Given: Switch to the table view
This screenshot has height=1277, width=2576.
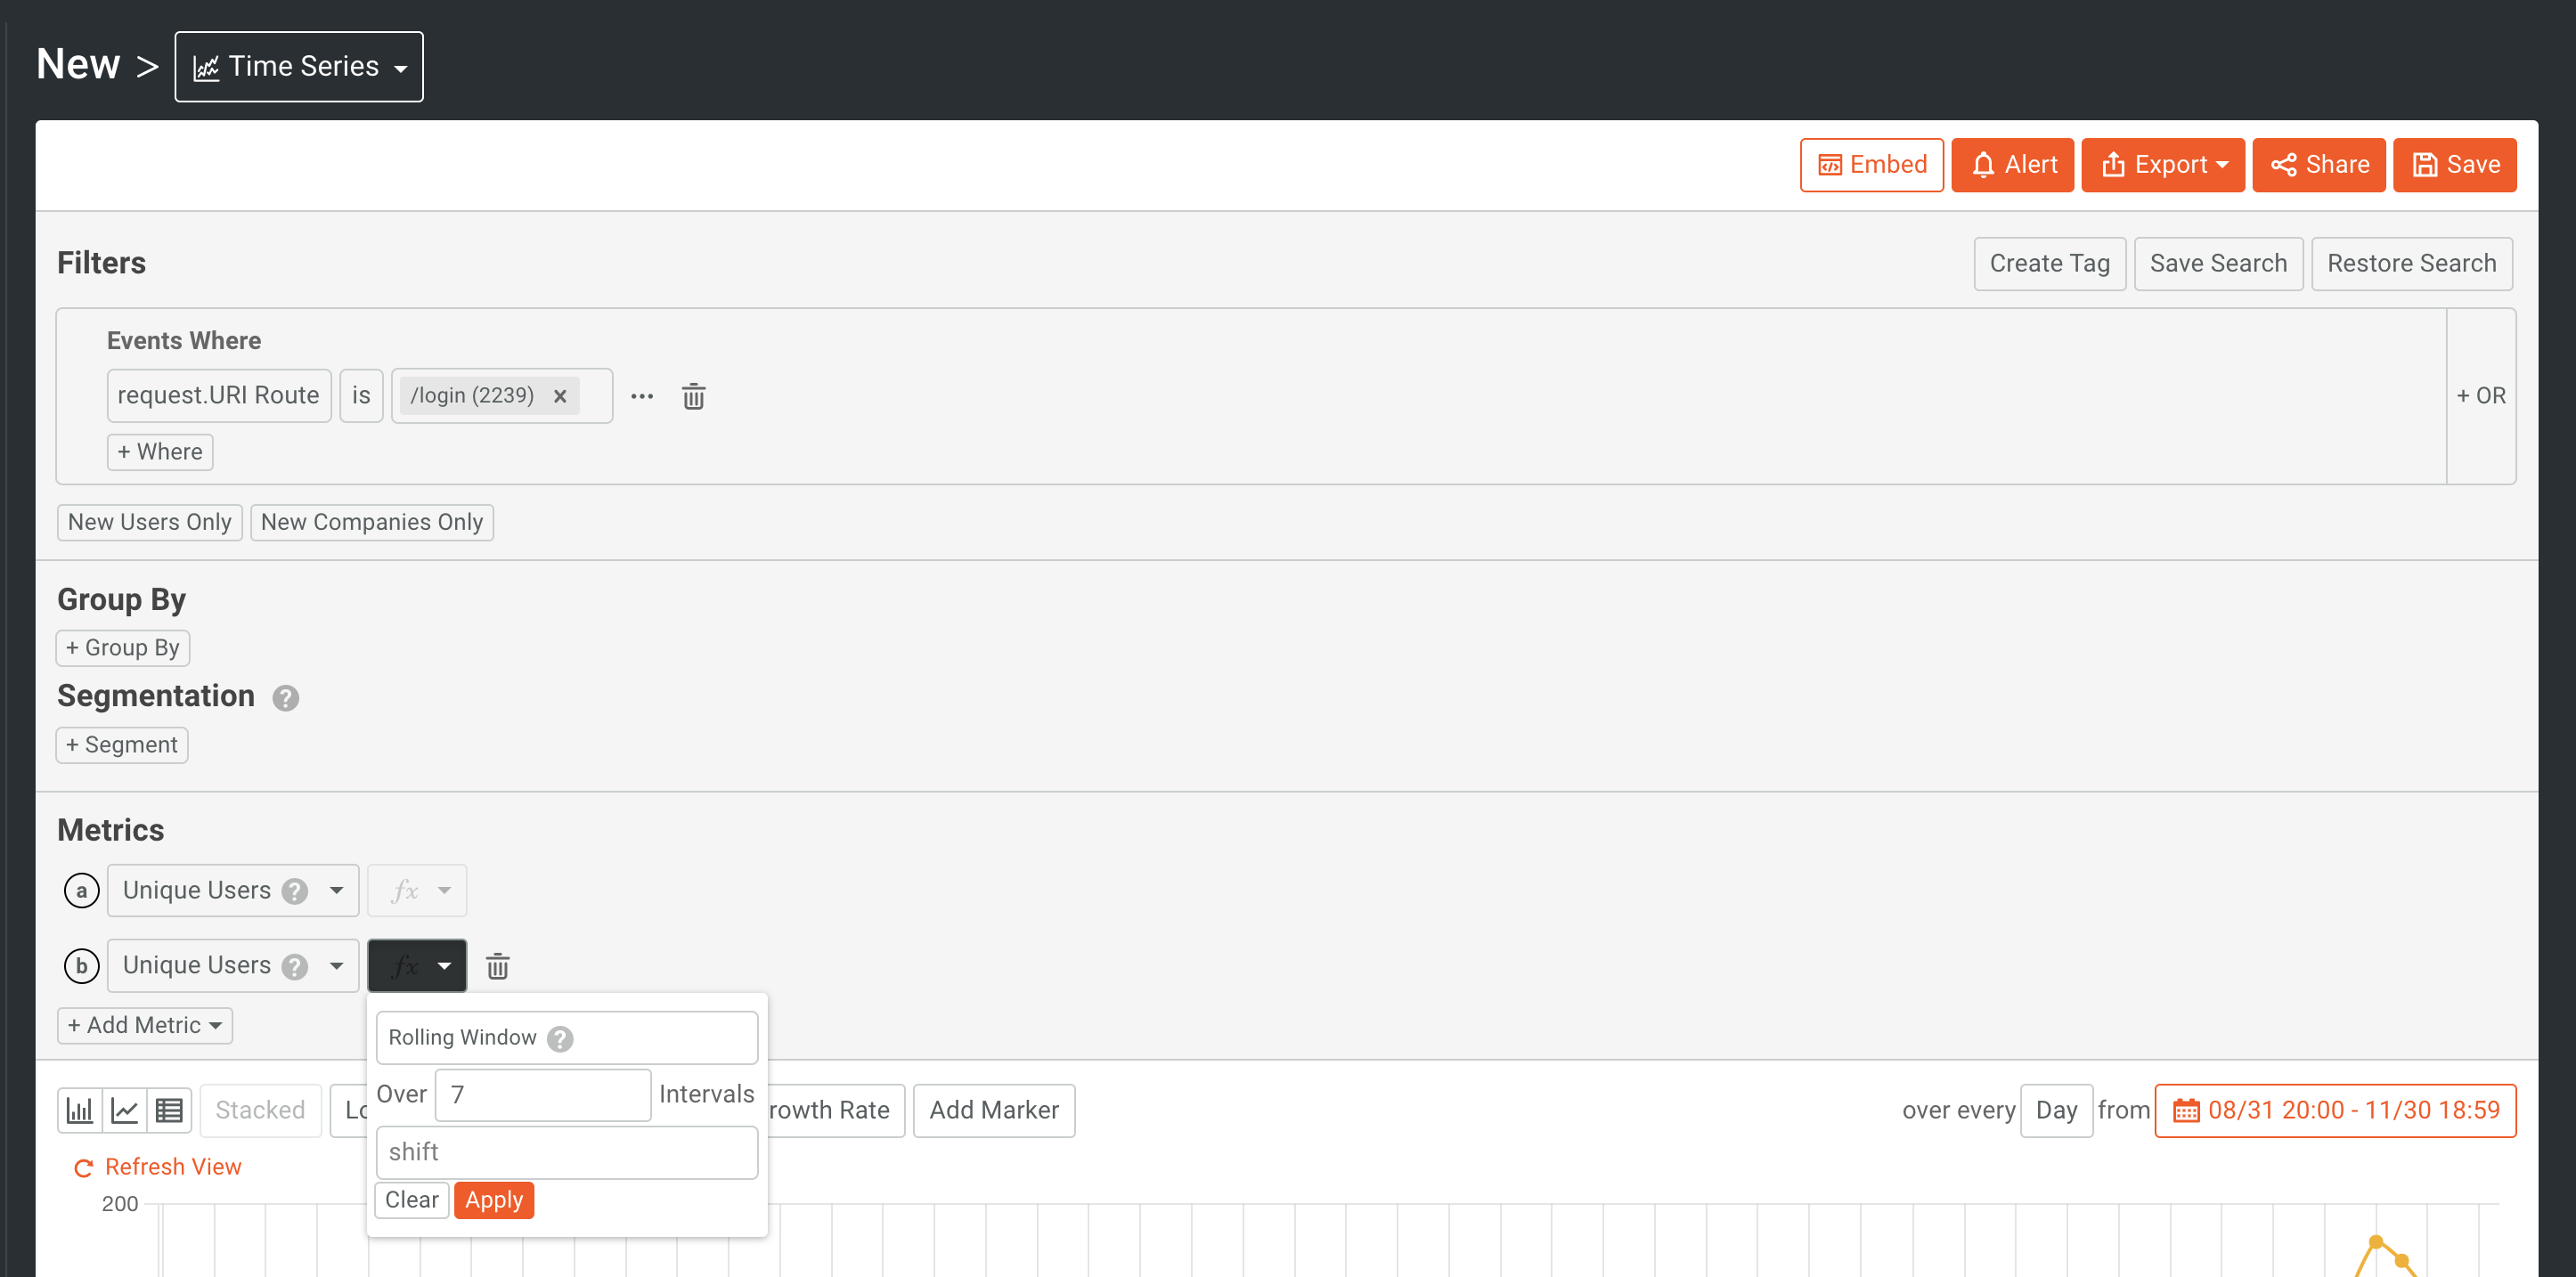Looking at the screenshot, I should coord(168,1110).
